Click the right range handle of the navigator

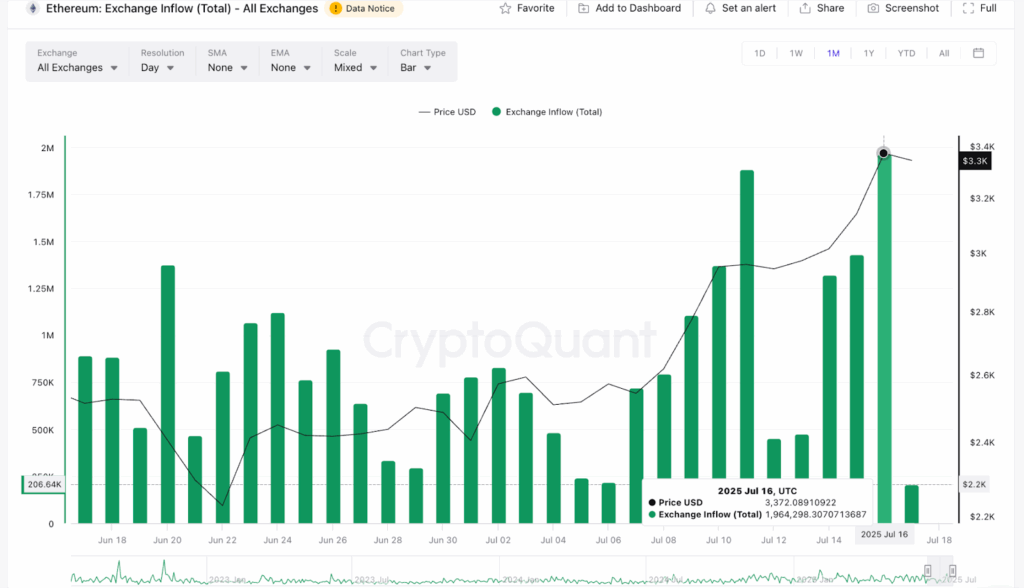[x=952, y=571]
